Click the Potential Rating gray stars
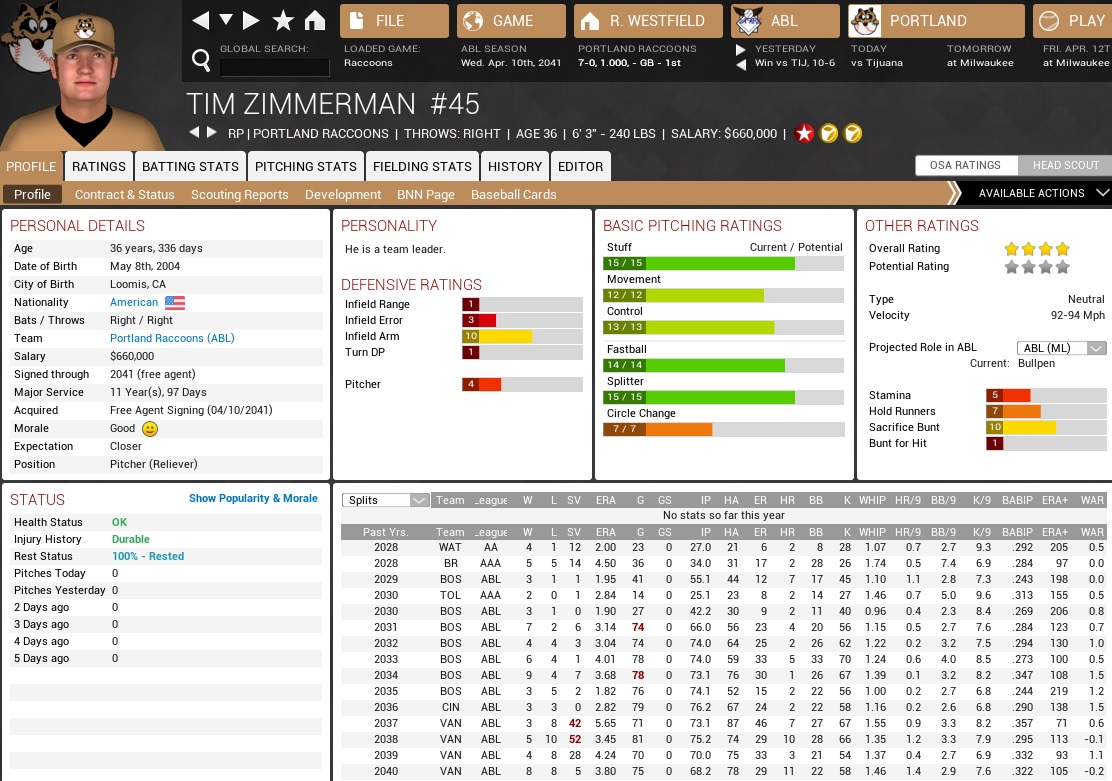 [x=1037, y=267]
